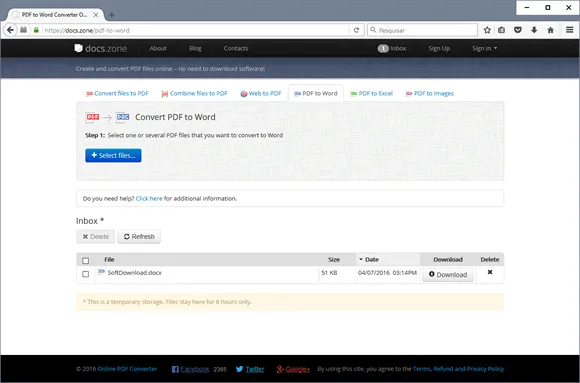
Task: Open the bookmarks list clipboard icon
Action: click(502, 30)
